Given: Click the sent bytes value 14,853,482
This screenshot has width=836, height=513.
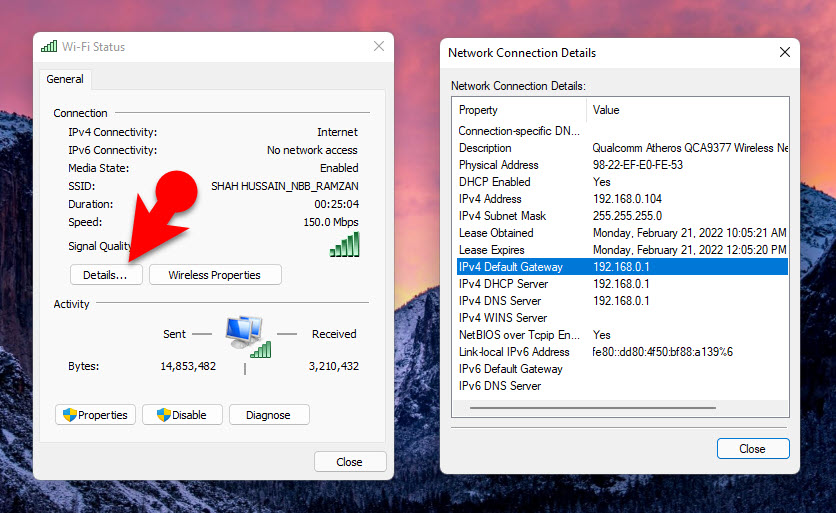Looking at the screenshot, I should 188,366.
